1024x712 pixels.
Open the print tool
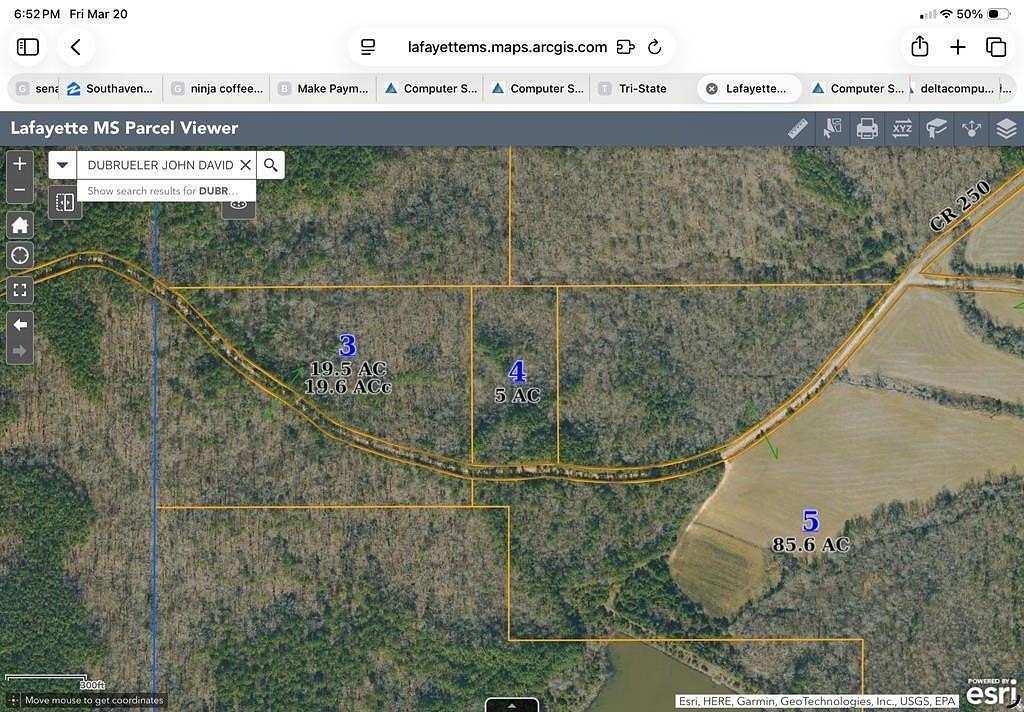[x=866, y=128]
